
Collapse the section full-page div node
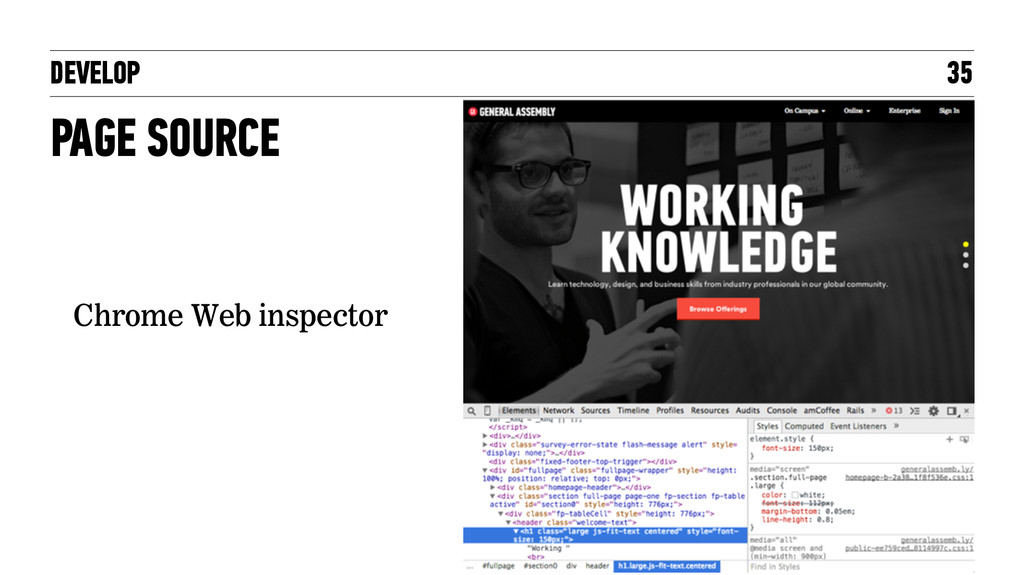(x=493, y=496)
